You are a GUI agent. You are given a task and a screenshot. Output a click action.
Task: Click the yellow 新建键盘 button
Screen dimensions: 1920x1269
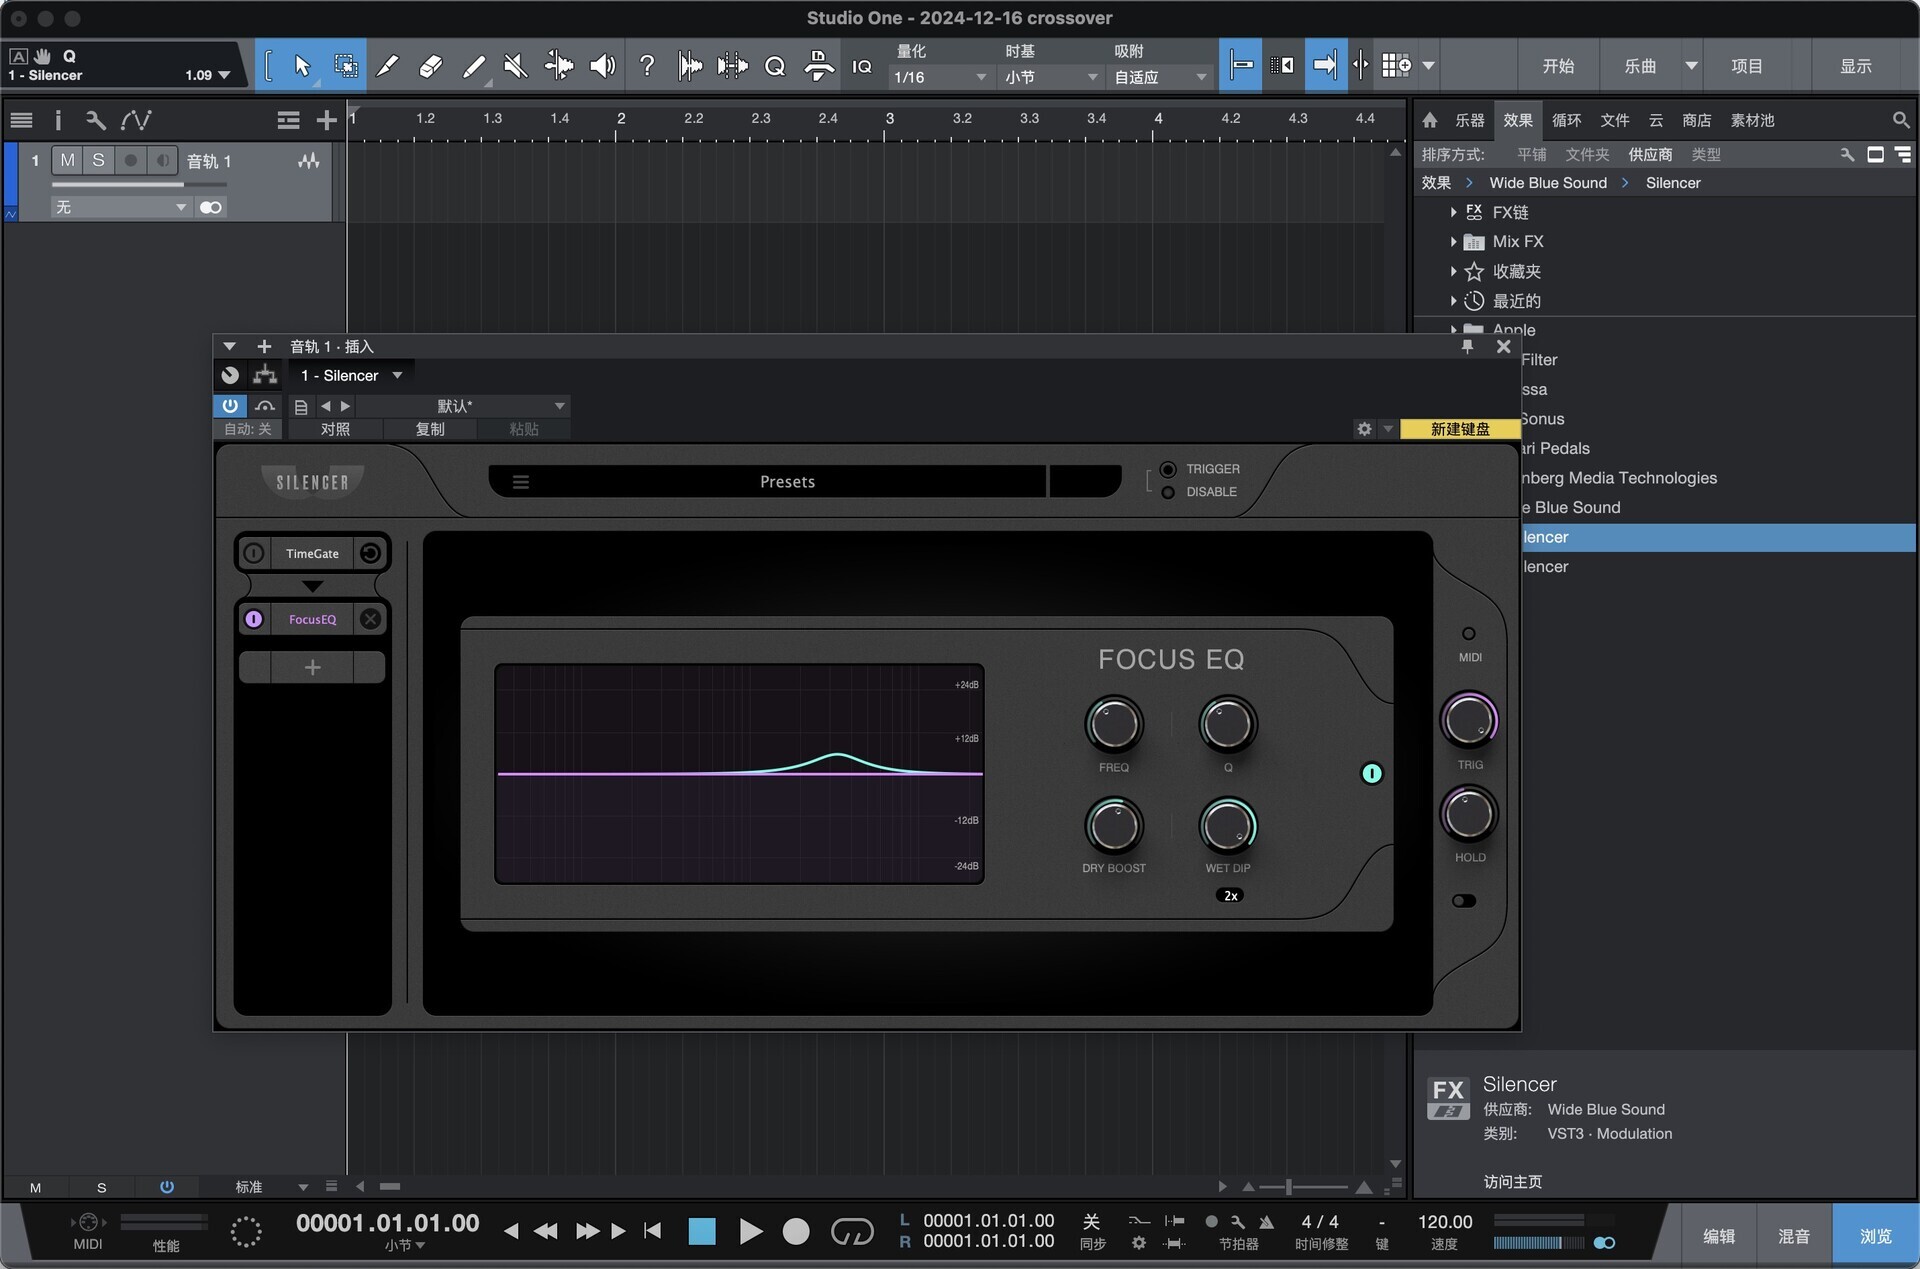click(1460, 429)
